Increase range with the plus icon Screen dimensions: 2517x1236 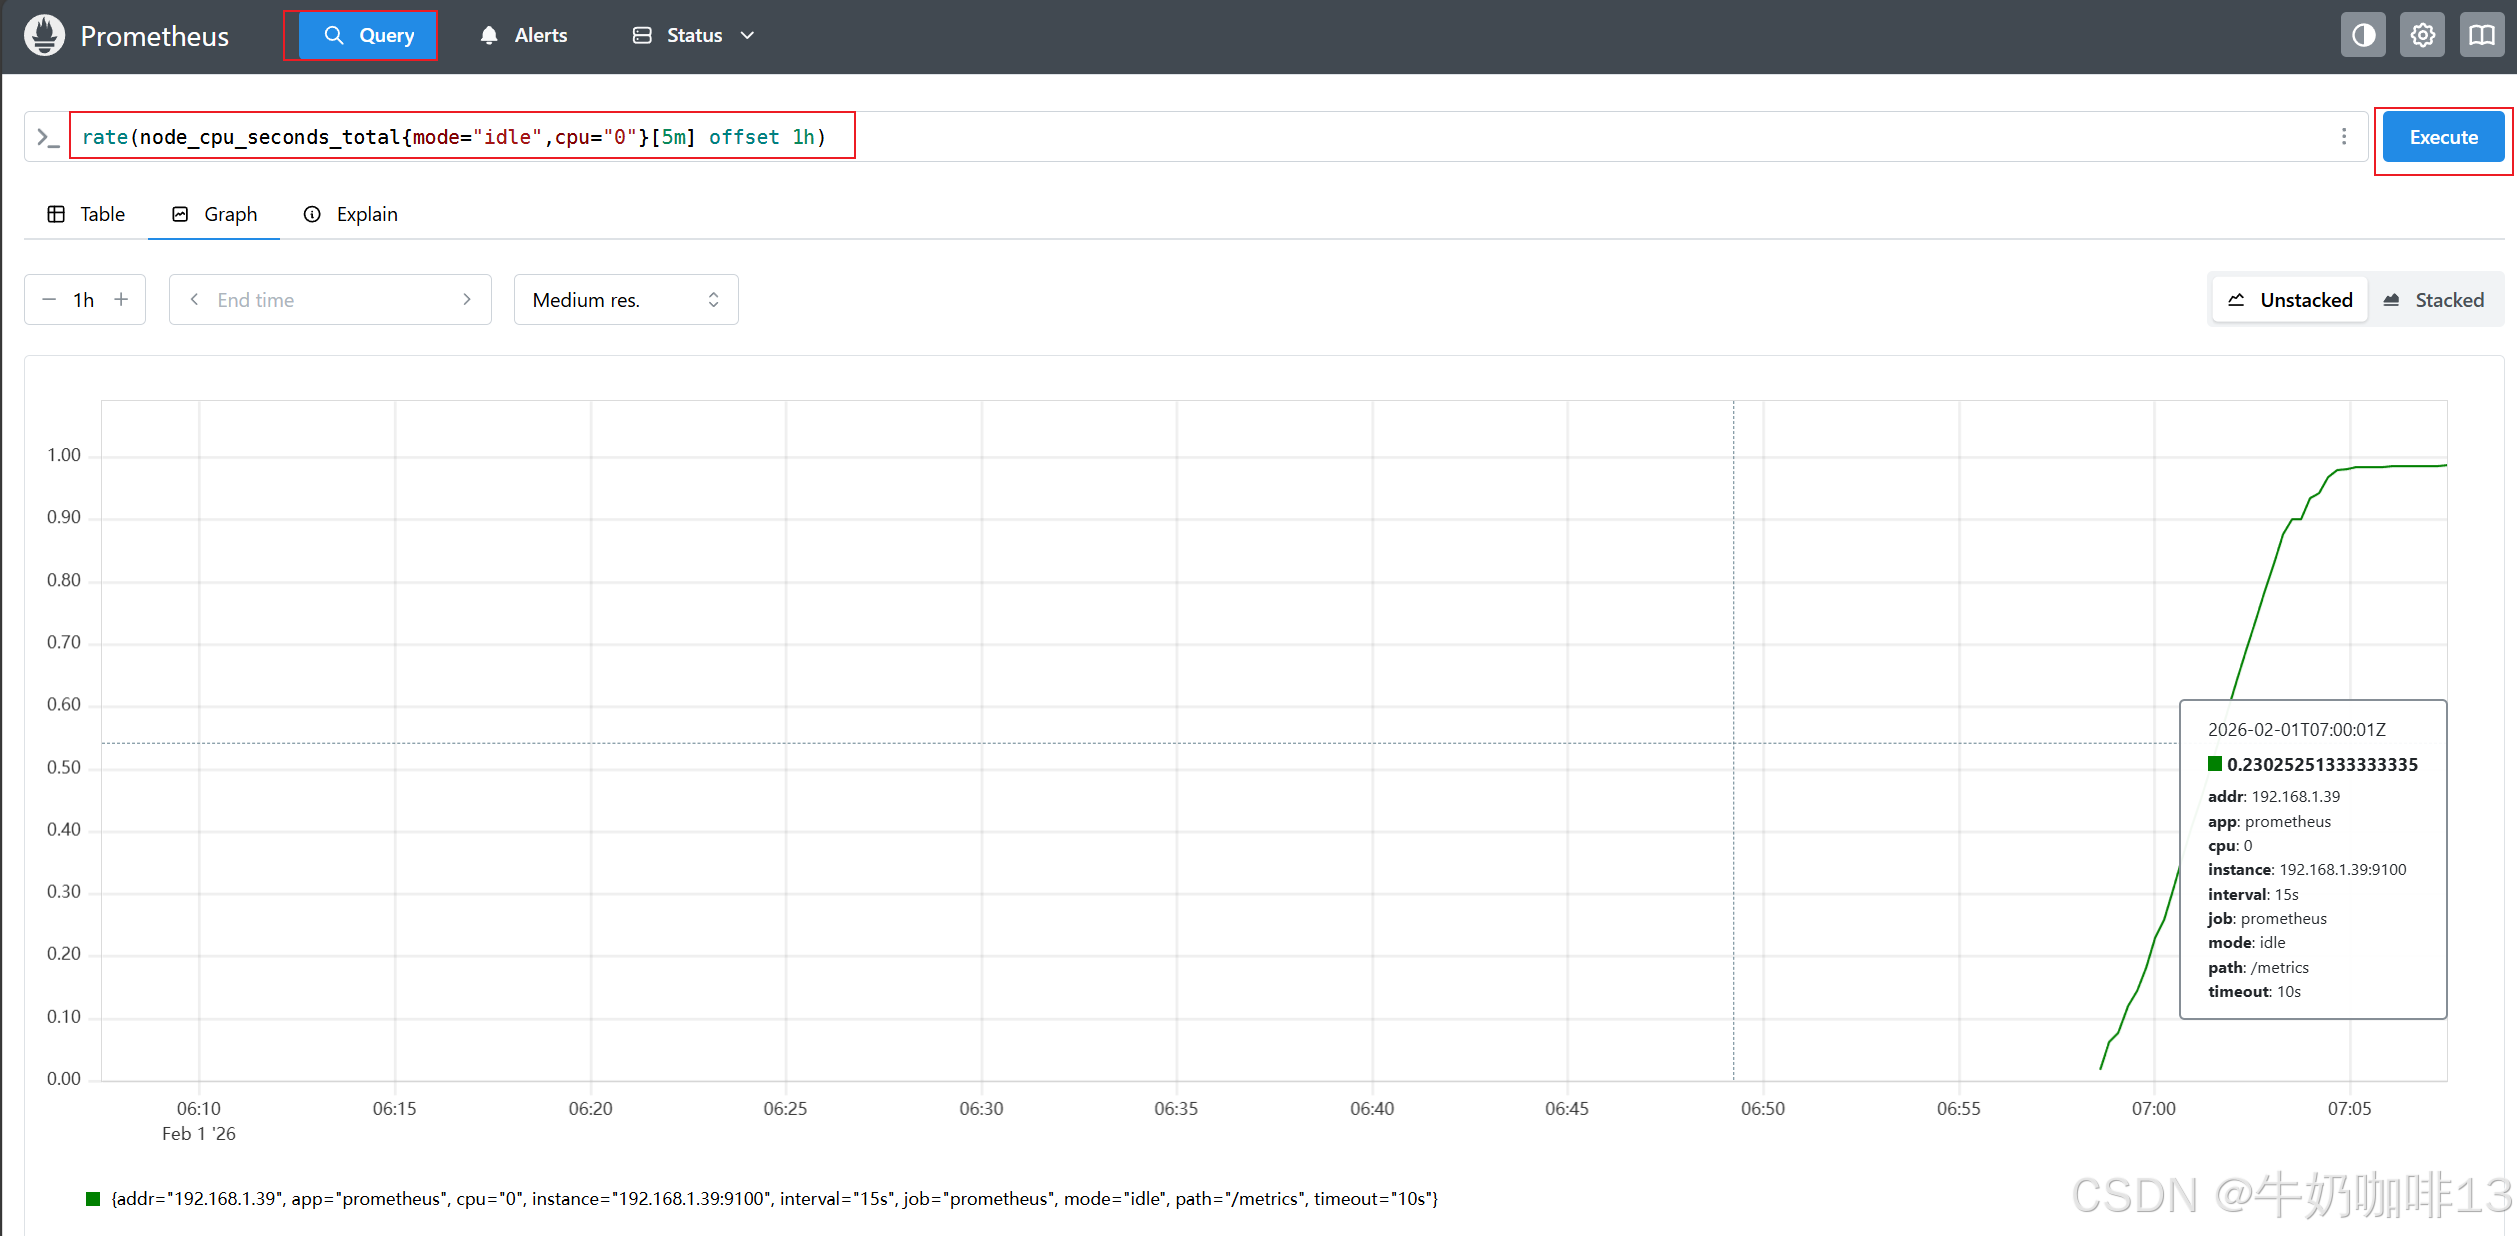(121, 300)
